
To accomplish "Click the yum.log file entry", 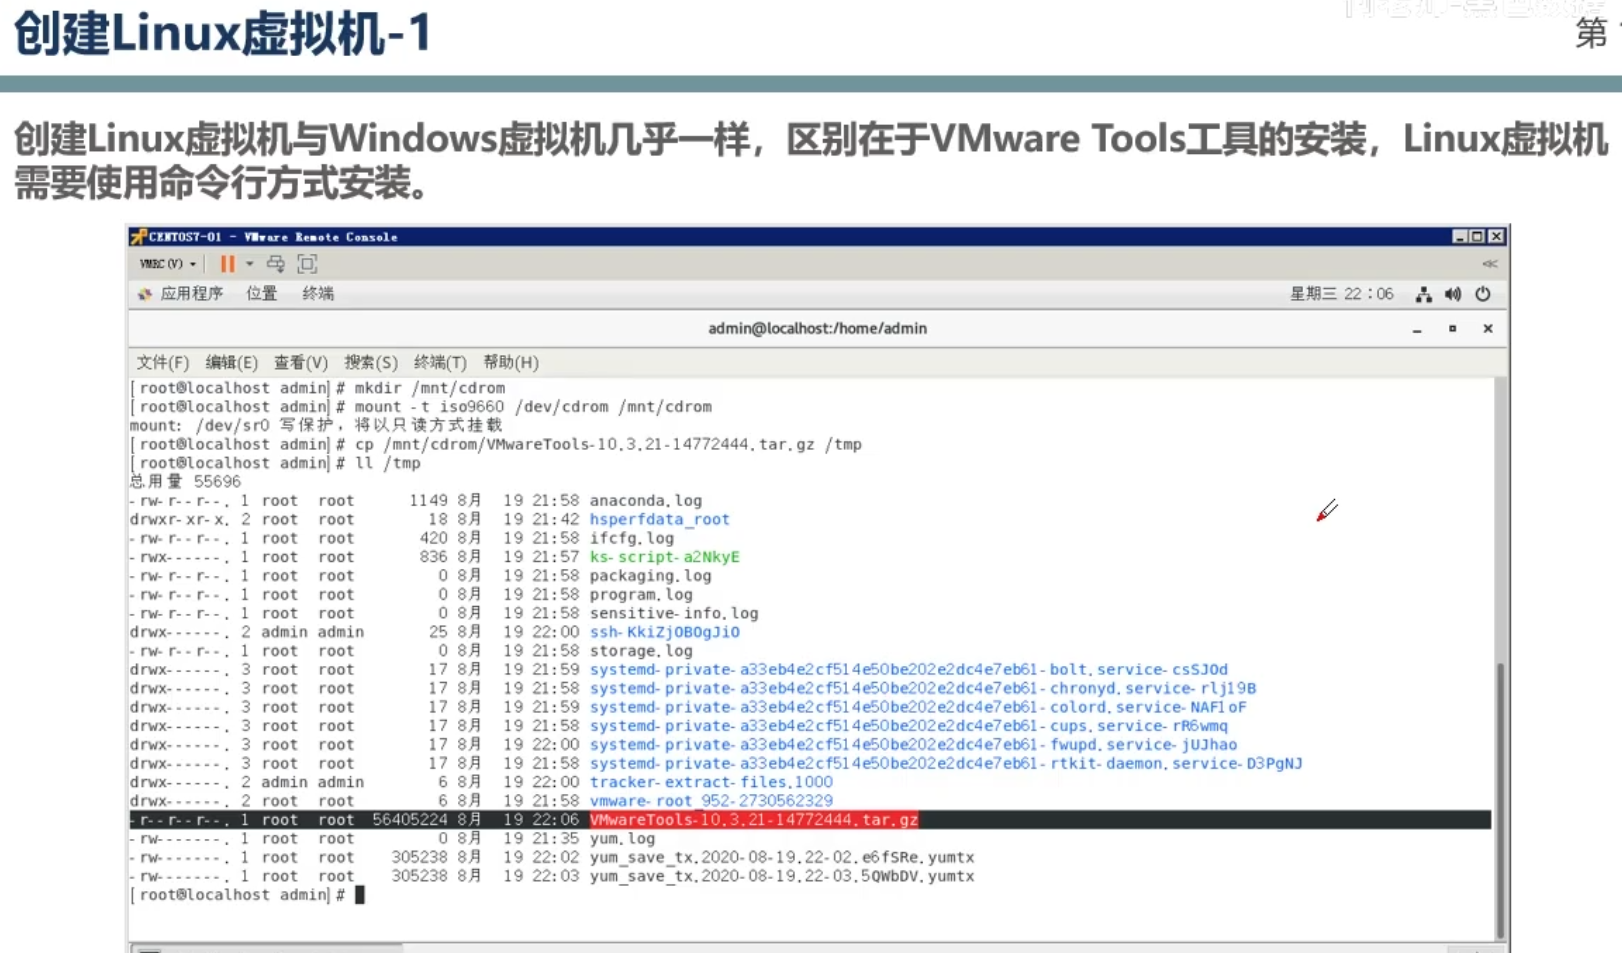I will 622,839.
